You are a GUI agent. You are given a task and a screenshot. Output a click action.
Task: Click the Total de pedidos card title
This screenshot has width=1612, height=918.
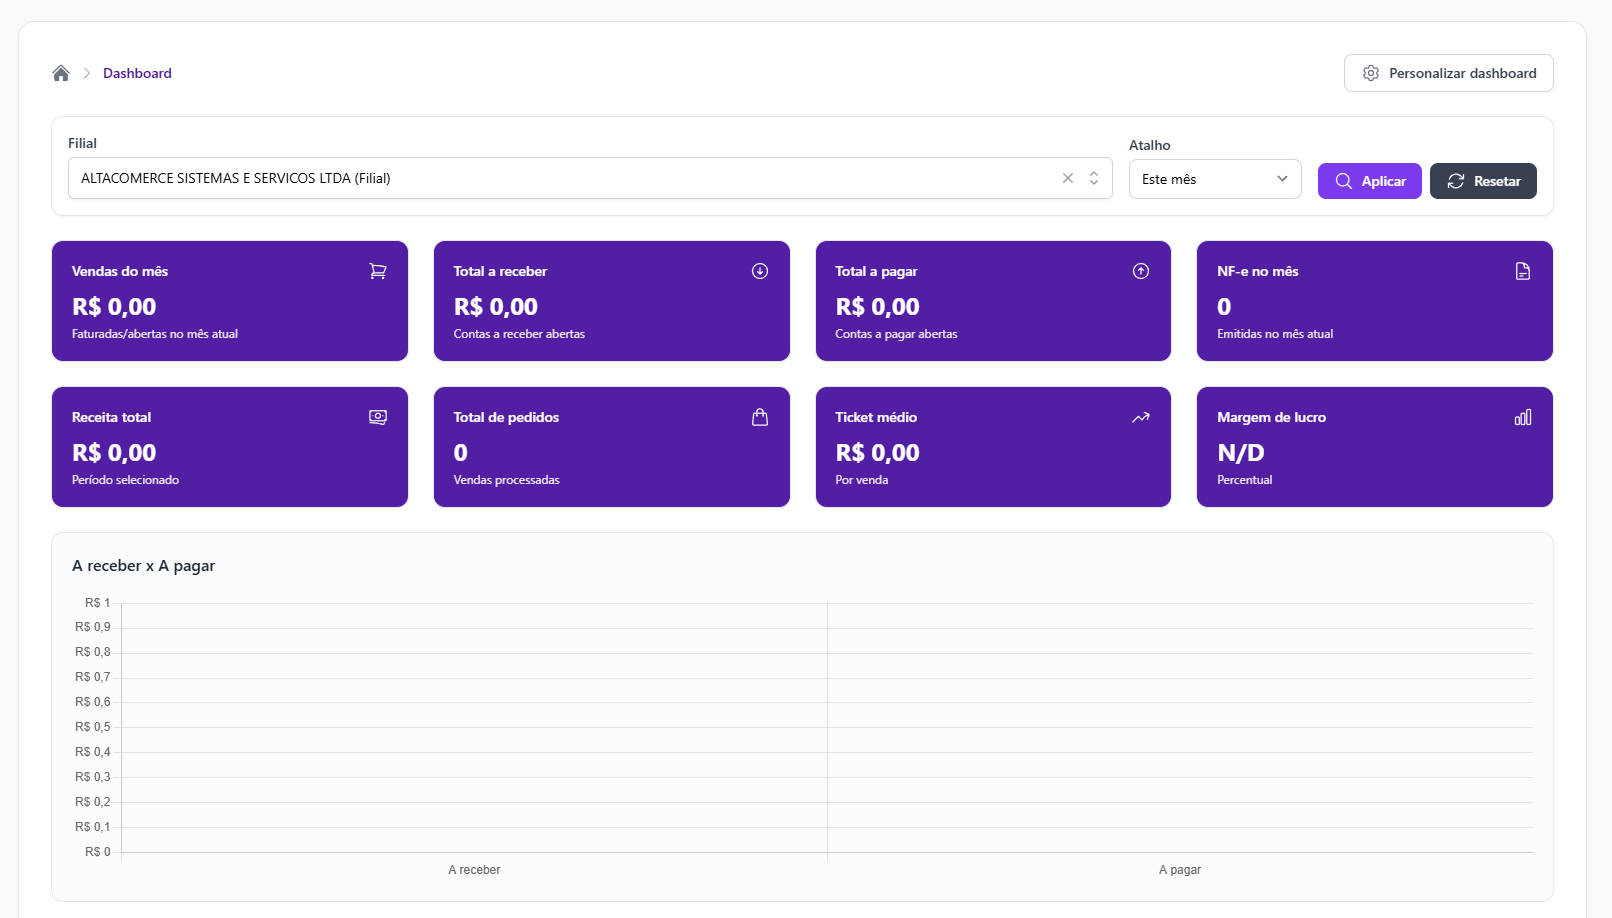[506, 417]
